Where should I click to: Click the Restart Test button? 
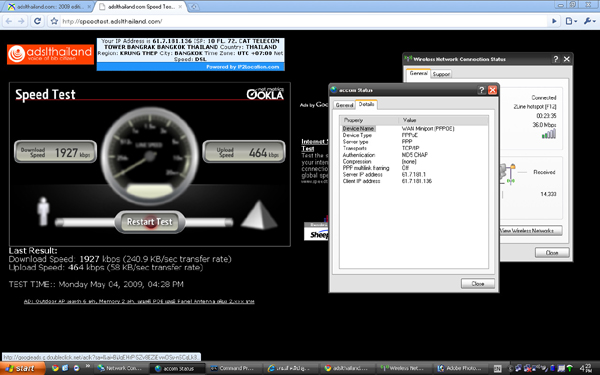[150, 222]
